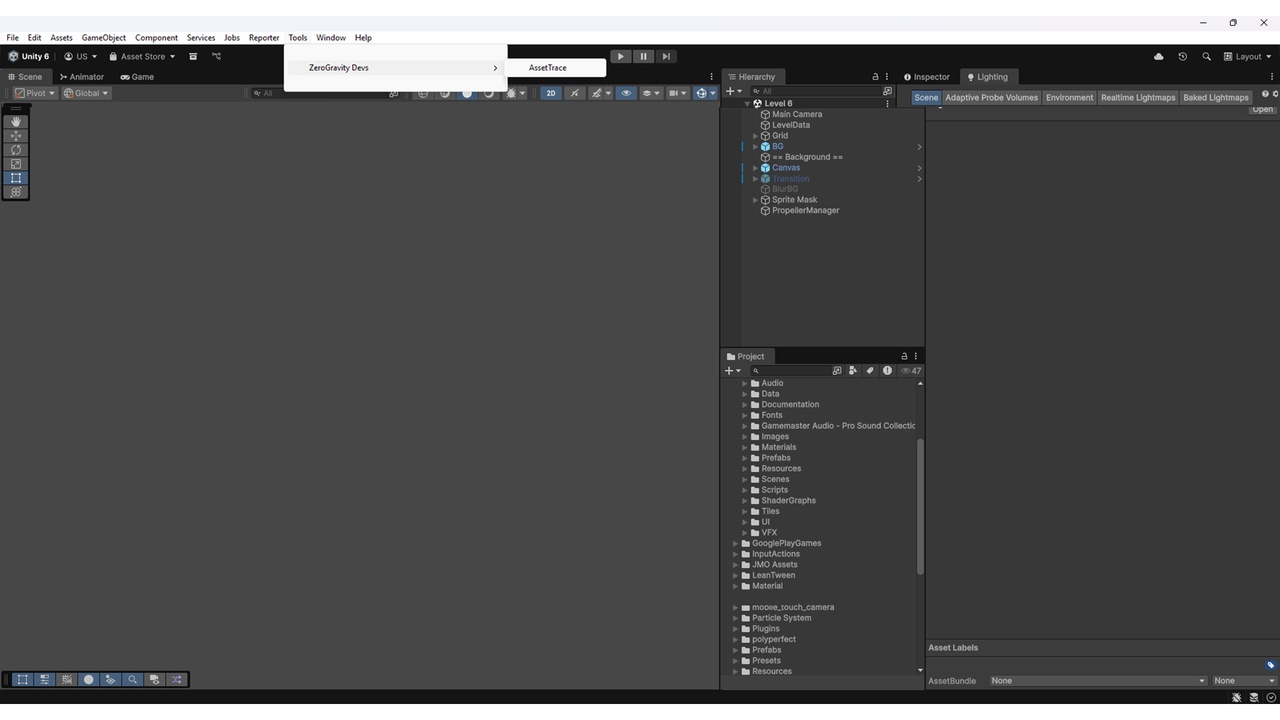Select PropellerManager in the Hierarchy
The image size is (1280, 720).
click(806, 211)
